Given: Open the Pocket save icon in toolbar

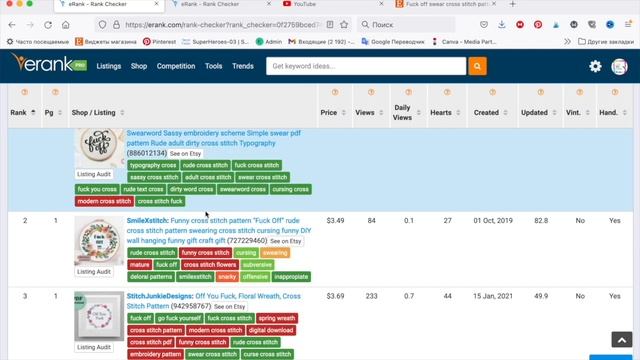Looking at the screenshot, I should click(x=484, y=24).
